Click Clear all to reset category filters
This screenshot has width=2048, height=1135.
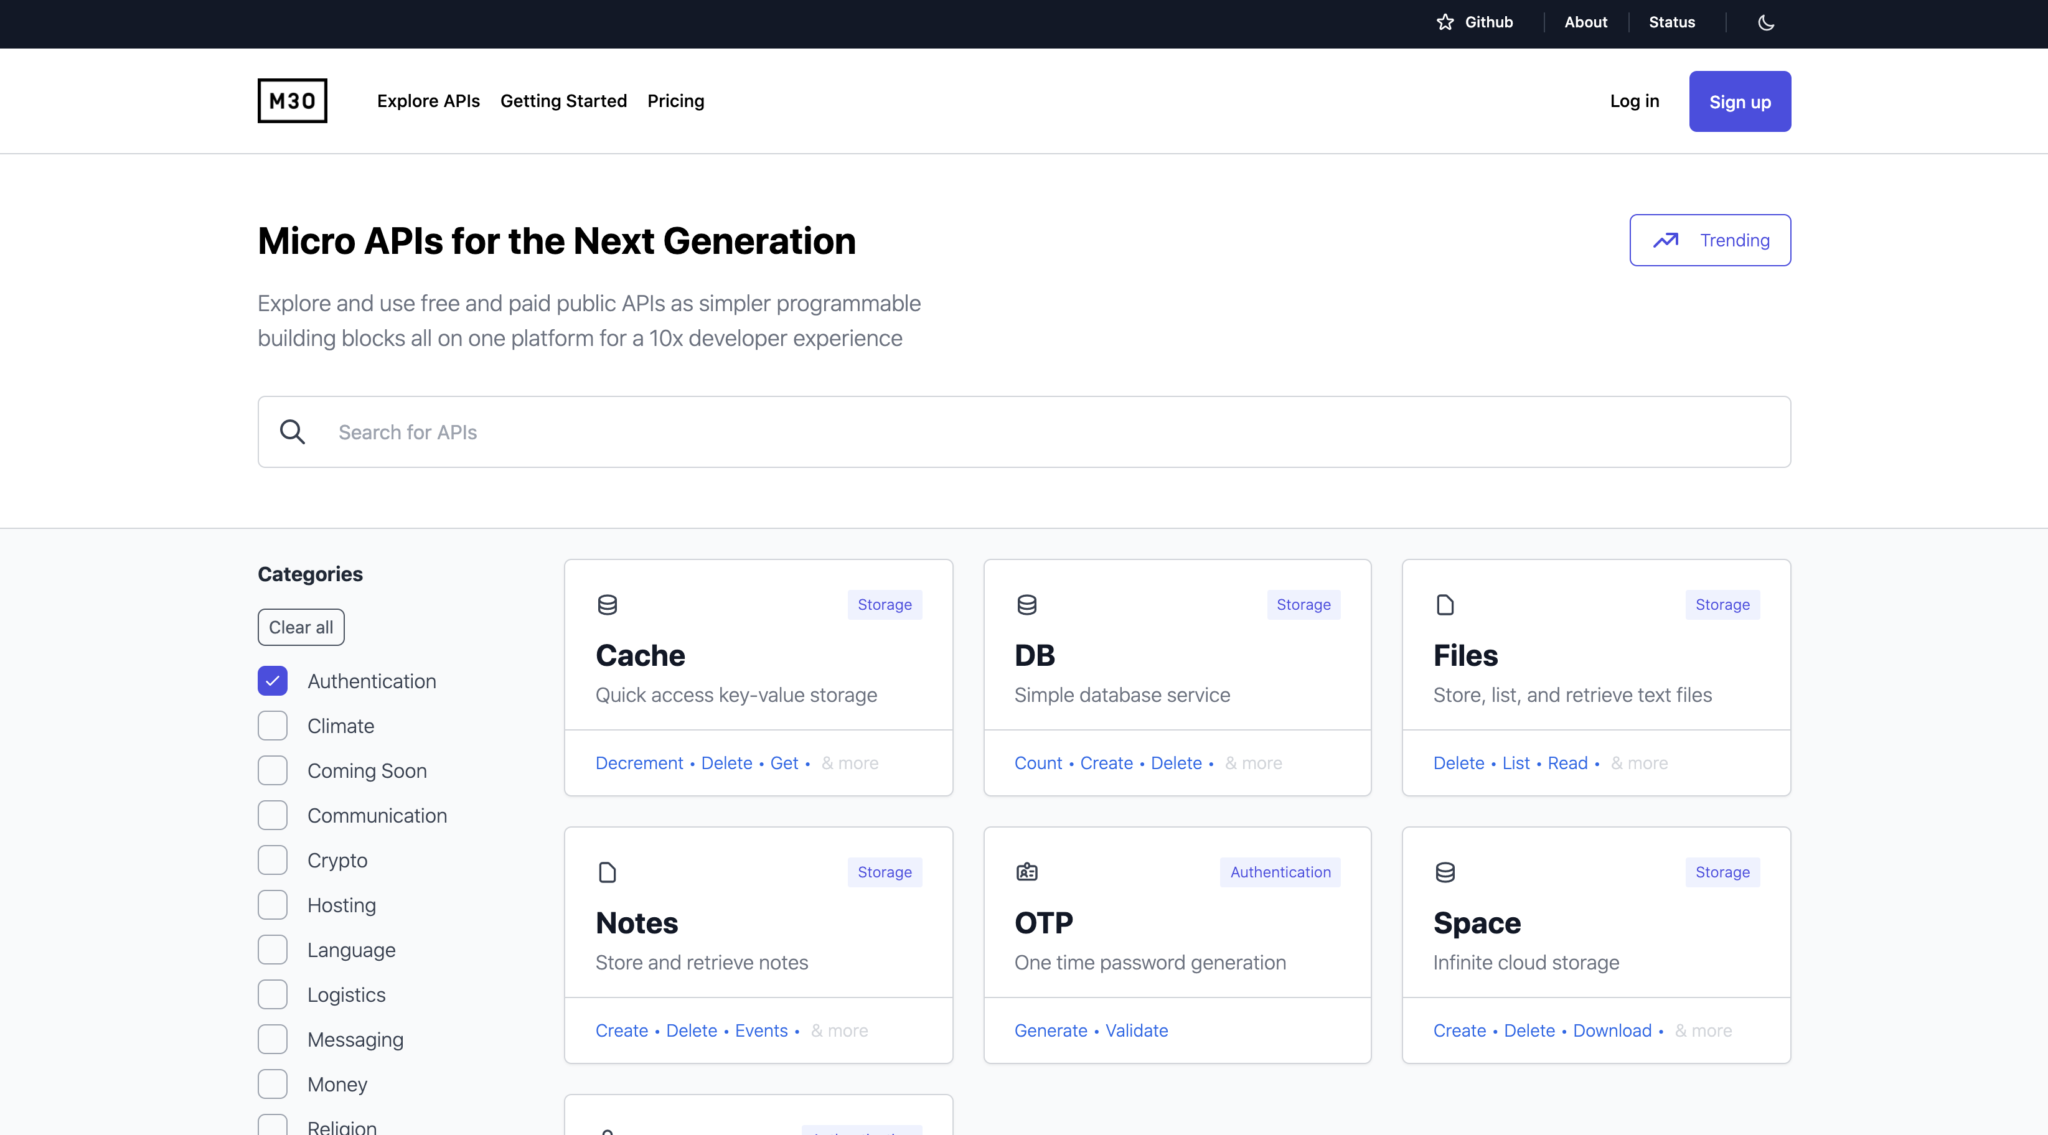point(300,627)
